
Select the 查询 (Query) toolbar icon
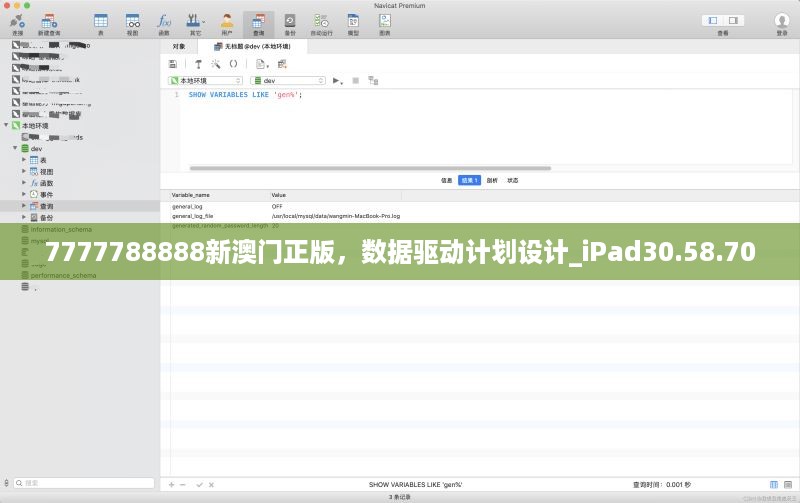tap(259, 24)
